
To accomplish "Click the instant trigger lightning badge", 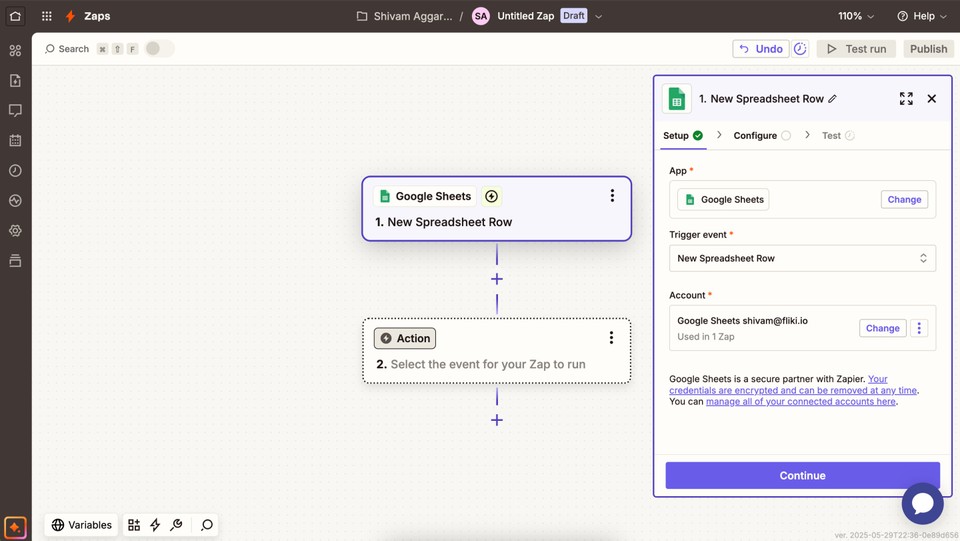I will tap(491, 196).
